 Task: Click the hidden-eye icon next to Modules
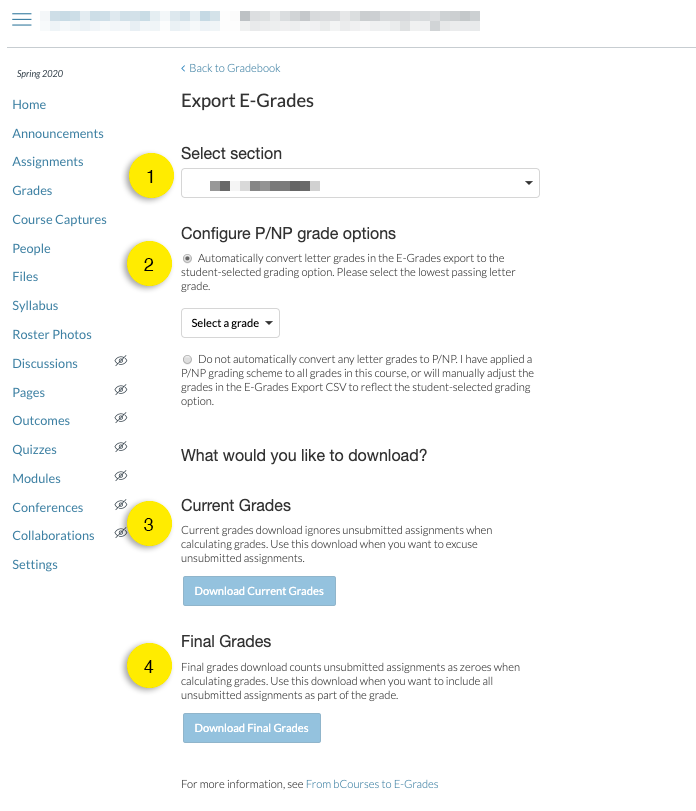tap(121, 477)
